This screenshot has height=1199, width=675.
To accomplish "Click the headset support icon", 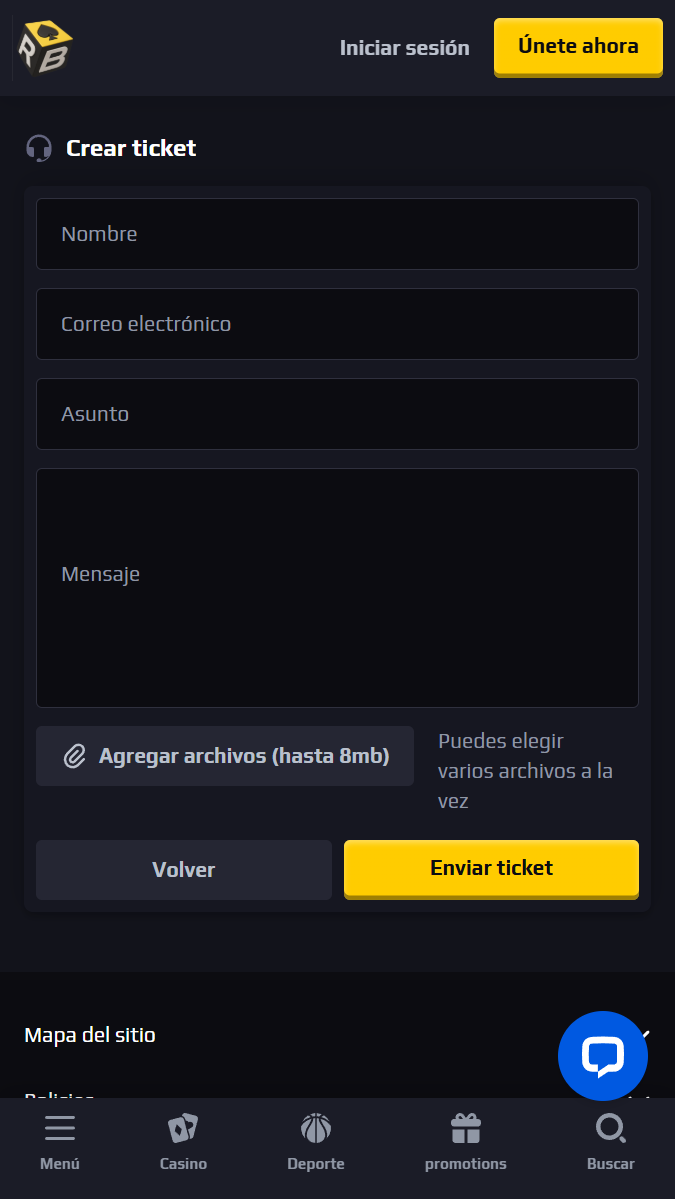I will [39, 149].
